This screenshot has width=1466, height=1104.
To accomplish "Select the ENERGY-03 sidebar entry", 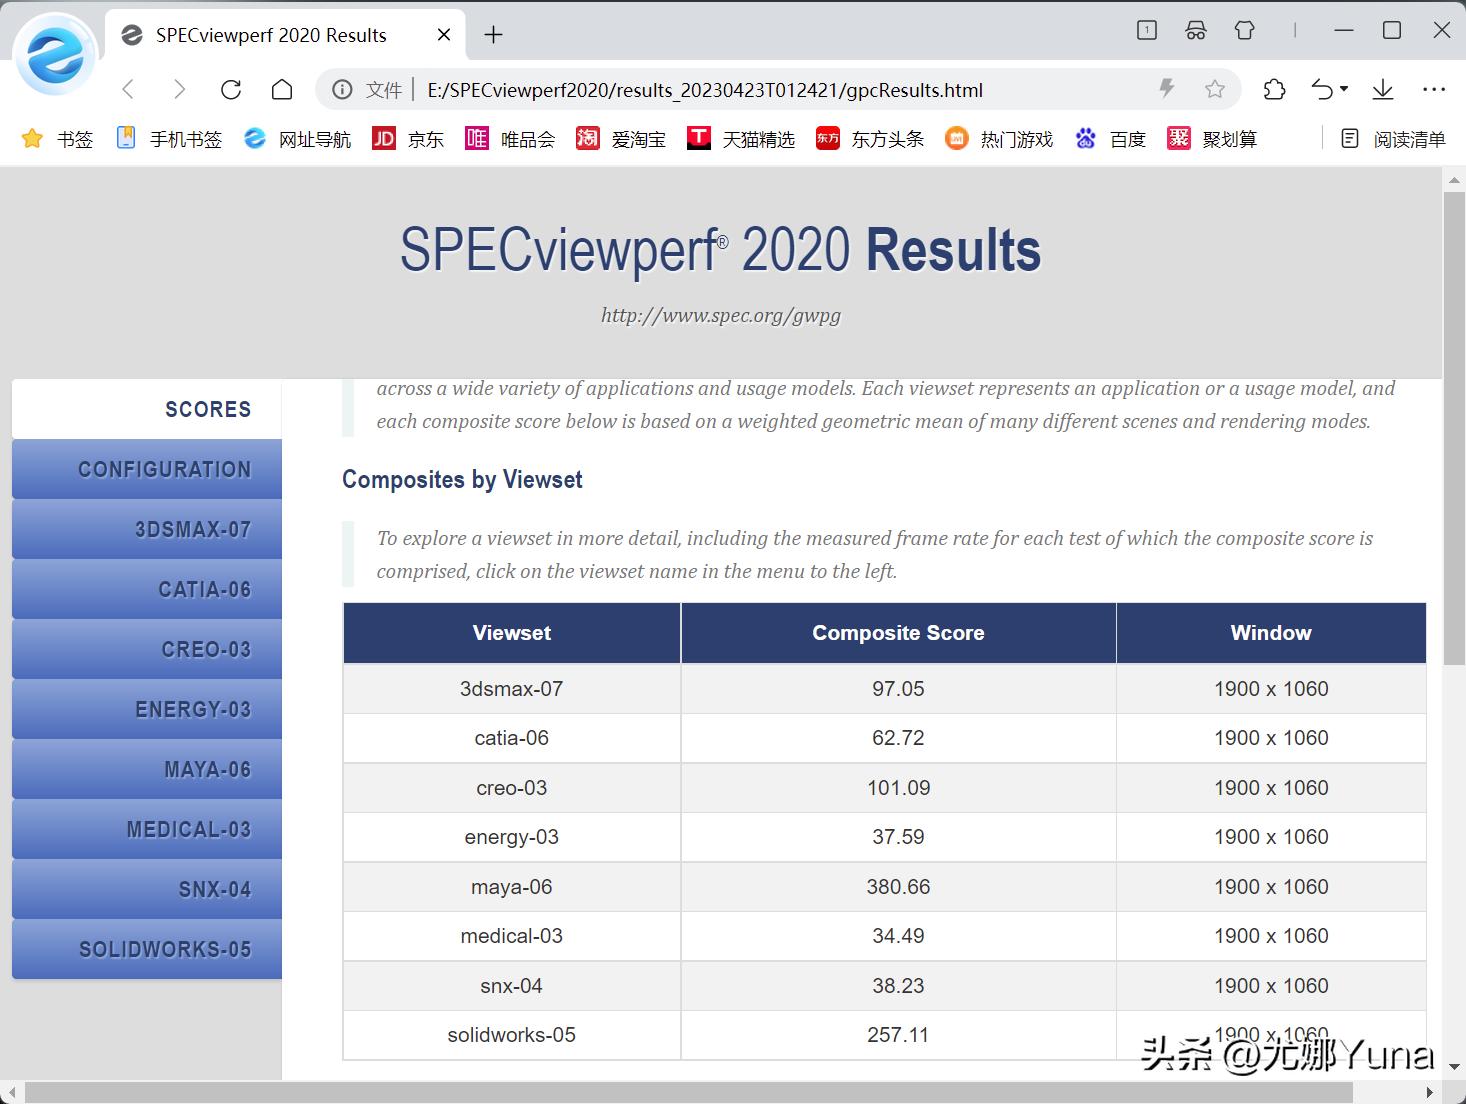I will pyautogui.click(x=147, y=709).
